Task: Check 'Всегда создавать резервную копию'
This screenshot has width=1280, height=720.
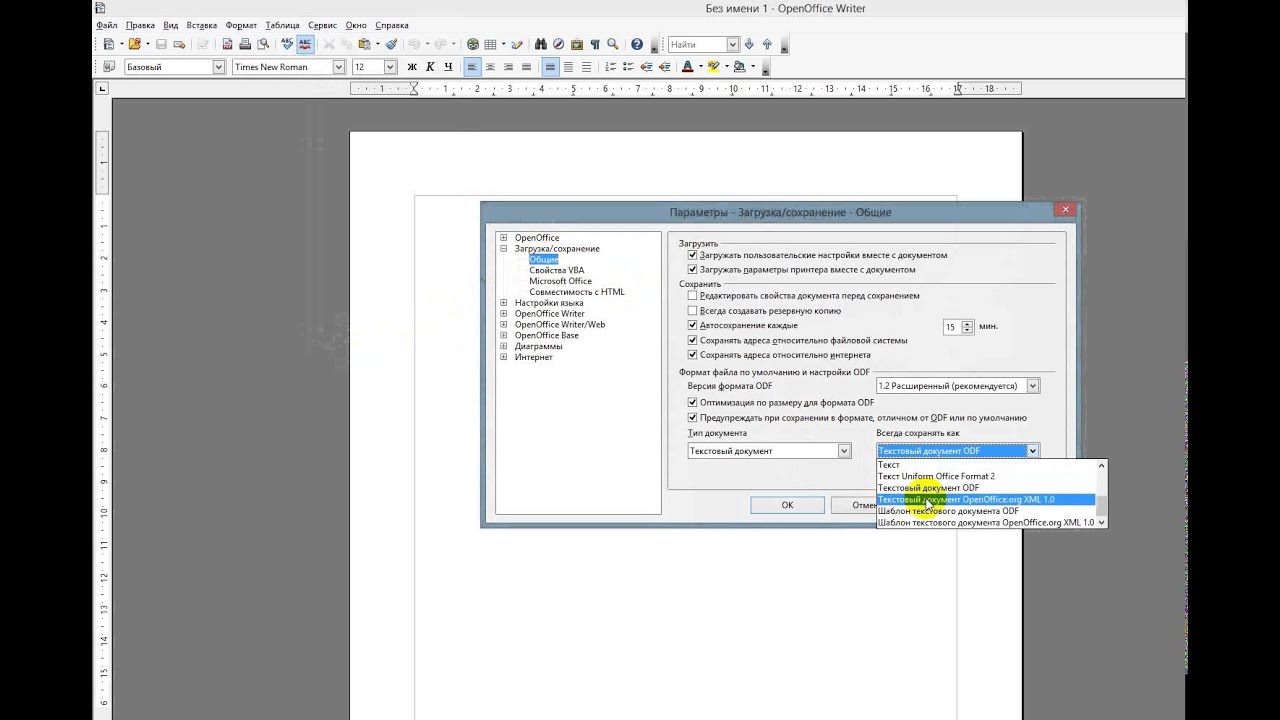Action: (x=692, y=311)
